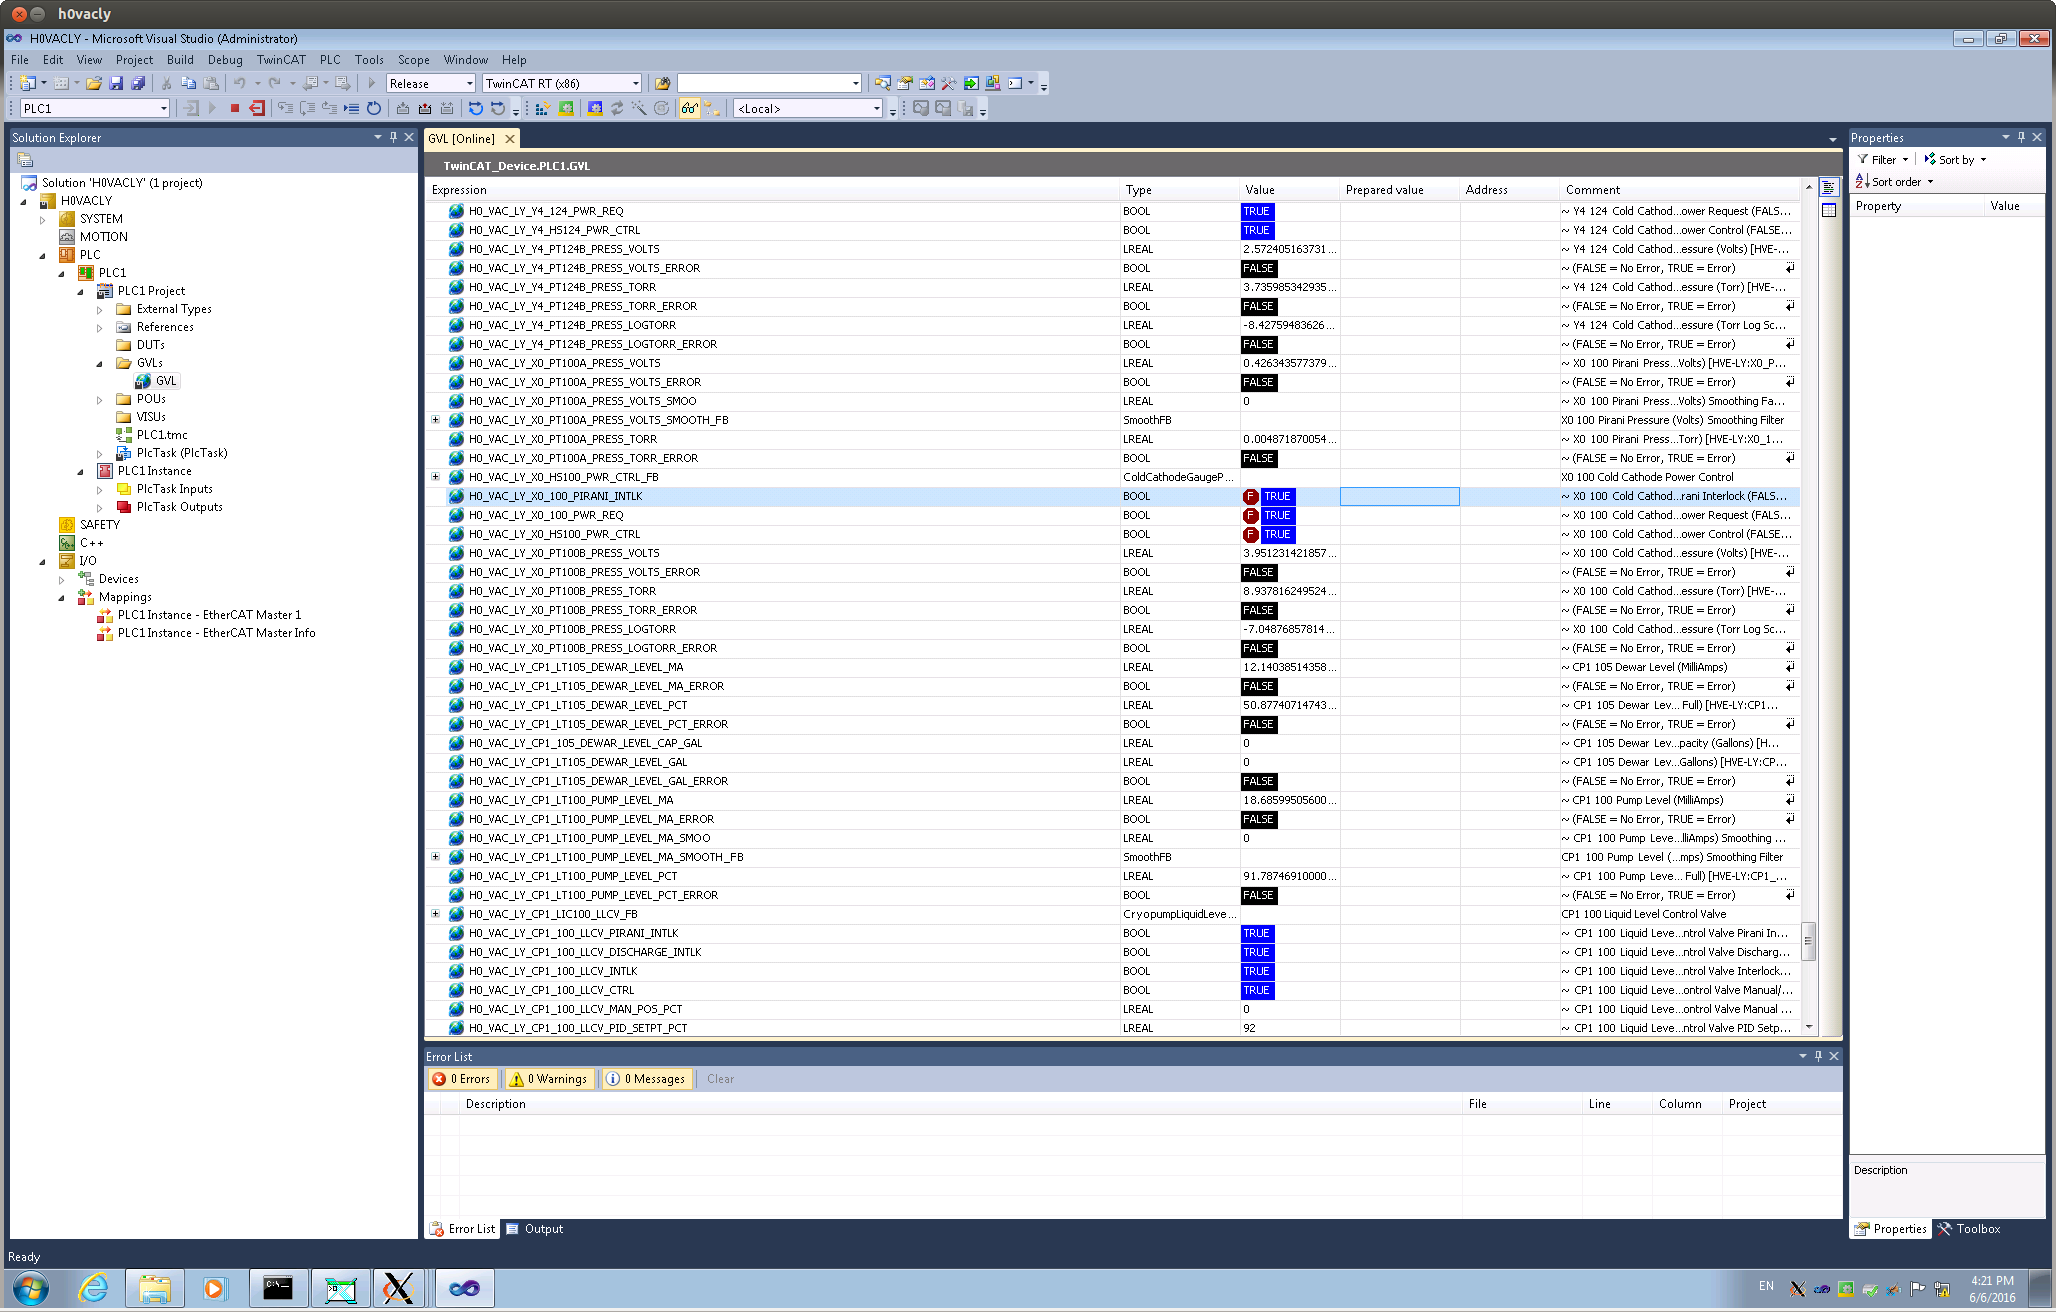
Task: Click the green Restart TwinCAT Run Mode icon
Action: (x=566, y=109)
